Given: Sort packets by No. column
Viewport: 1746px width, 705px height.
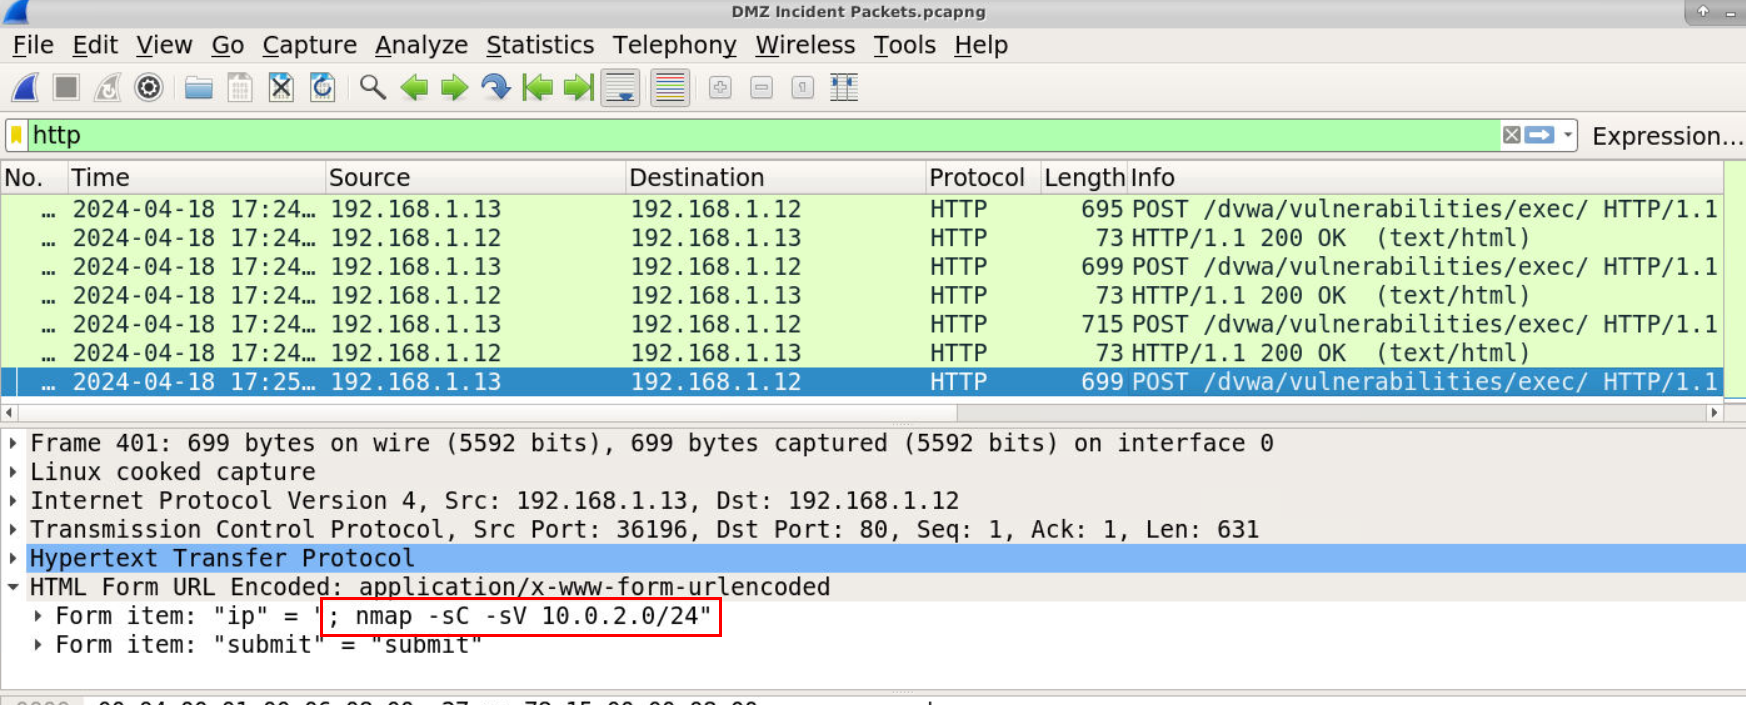Looking at the screenshot, I should (x=34, y=178).
